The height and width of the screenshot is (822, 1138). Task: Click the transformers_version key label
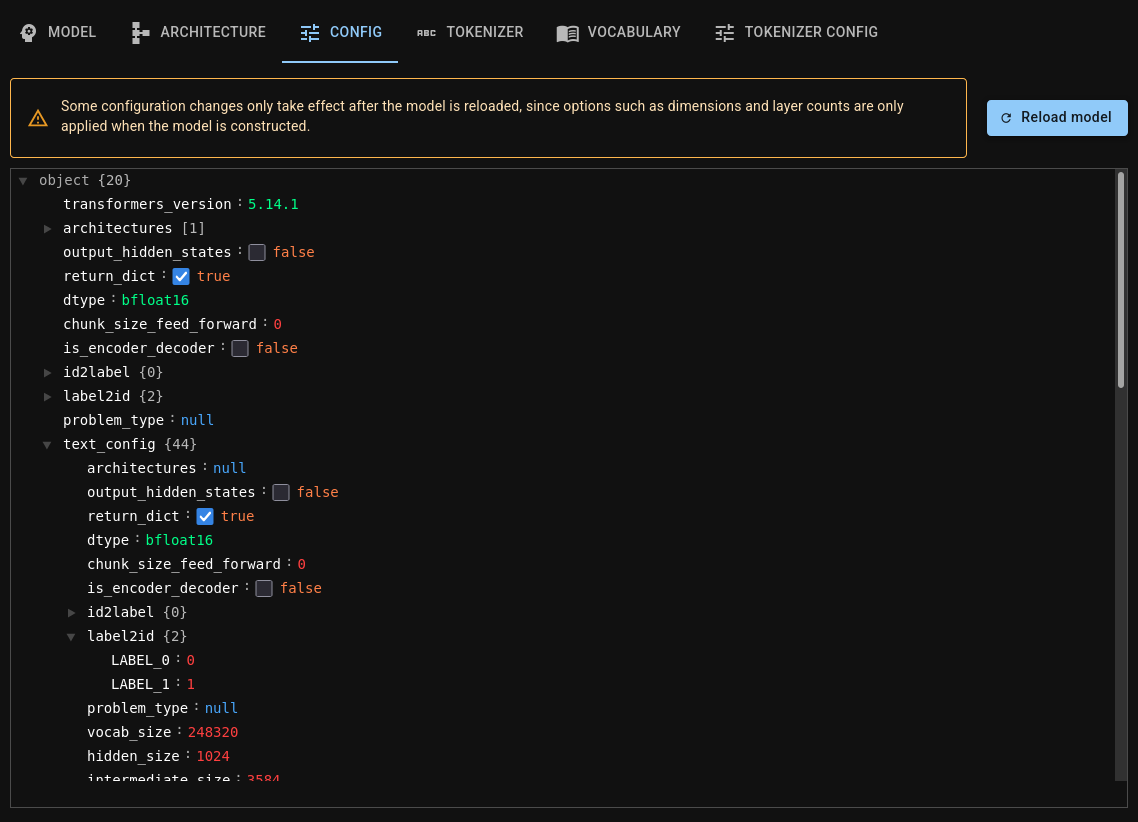[x=147, y=205]
